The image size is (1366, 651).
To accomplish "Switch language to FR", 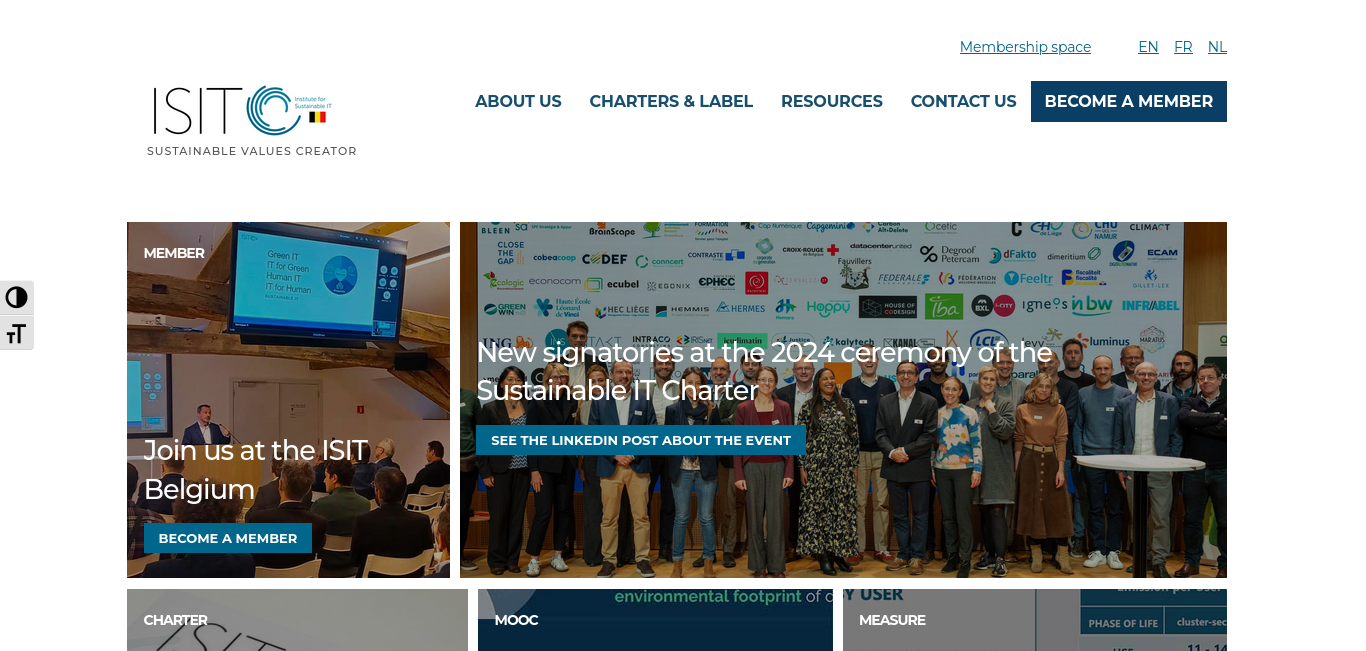I will [1183, 47].
